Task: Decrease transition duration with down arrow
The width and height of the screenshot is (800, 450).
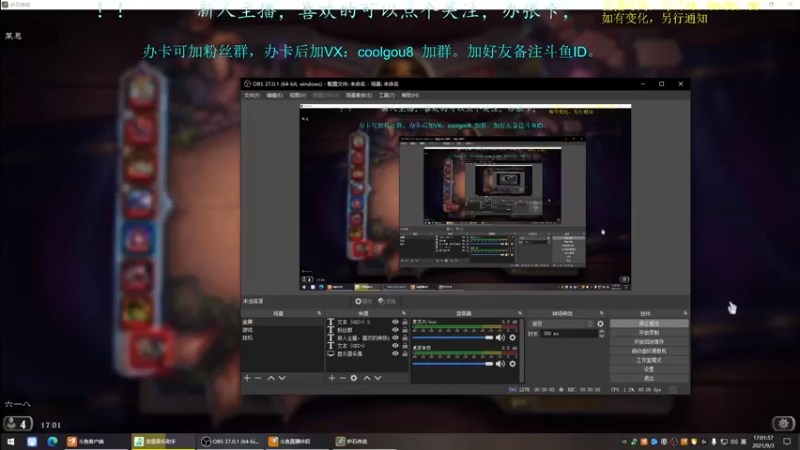Action: (x=602, y=336)
